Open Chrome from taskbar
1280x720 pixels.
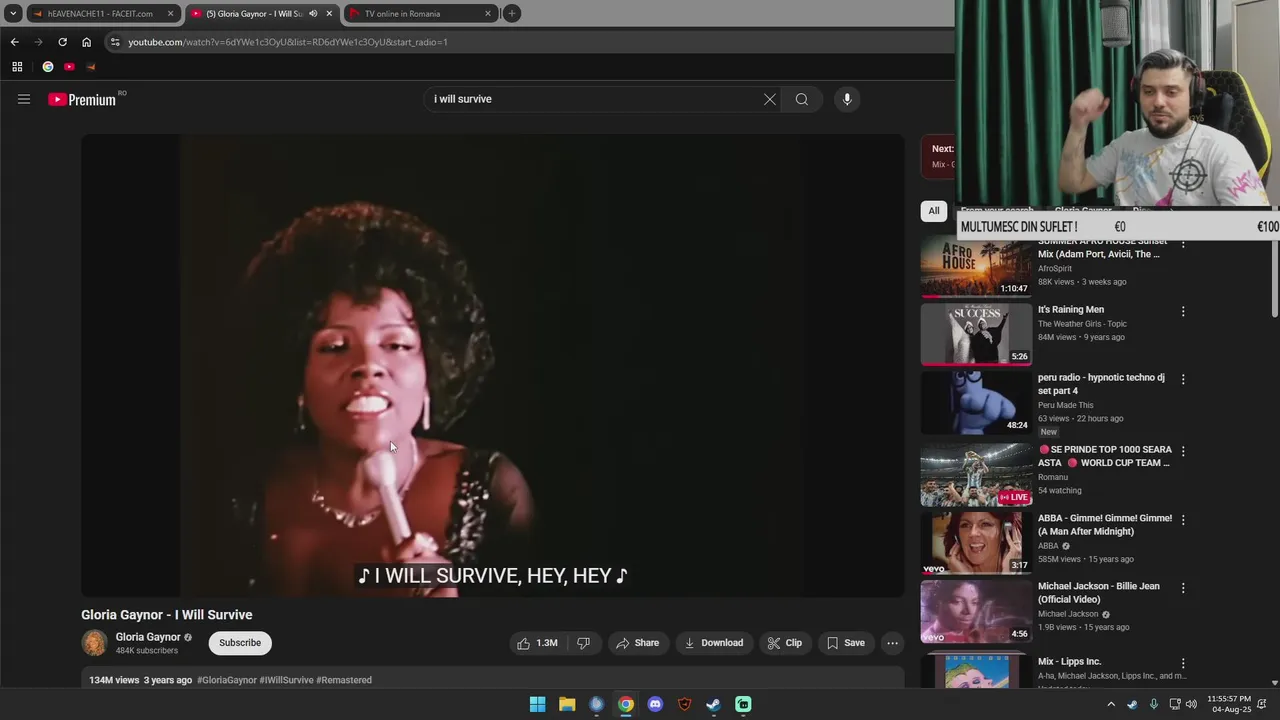(x=626, y=704)
